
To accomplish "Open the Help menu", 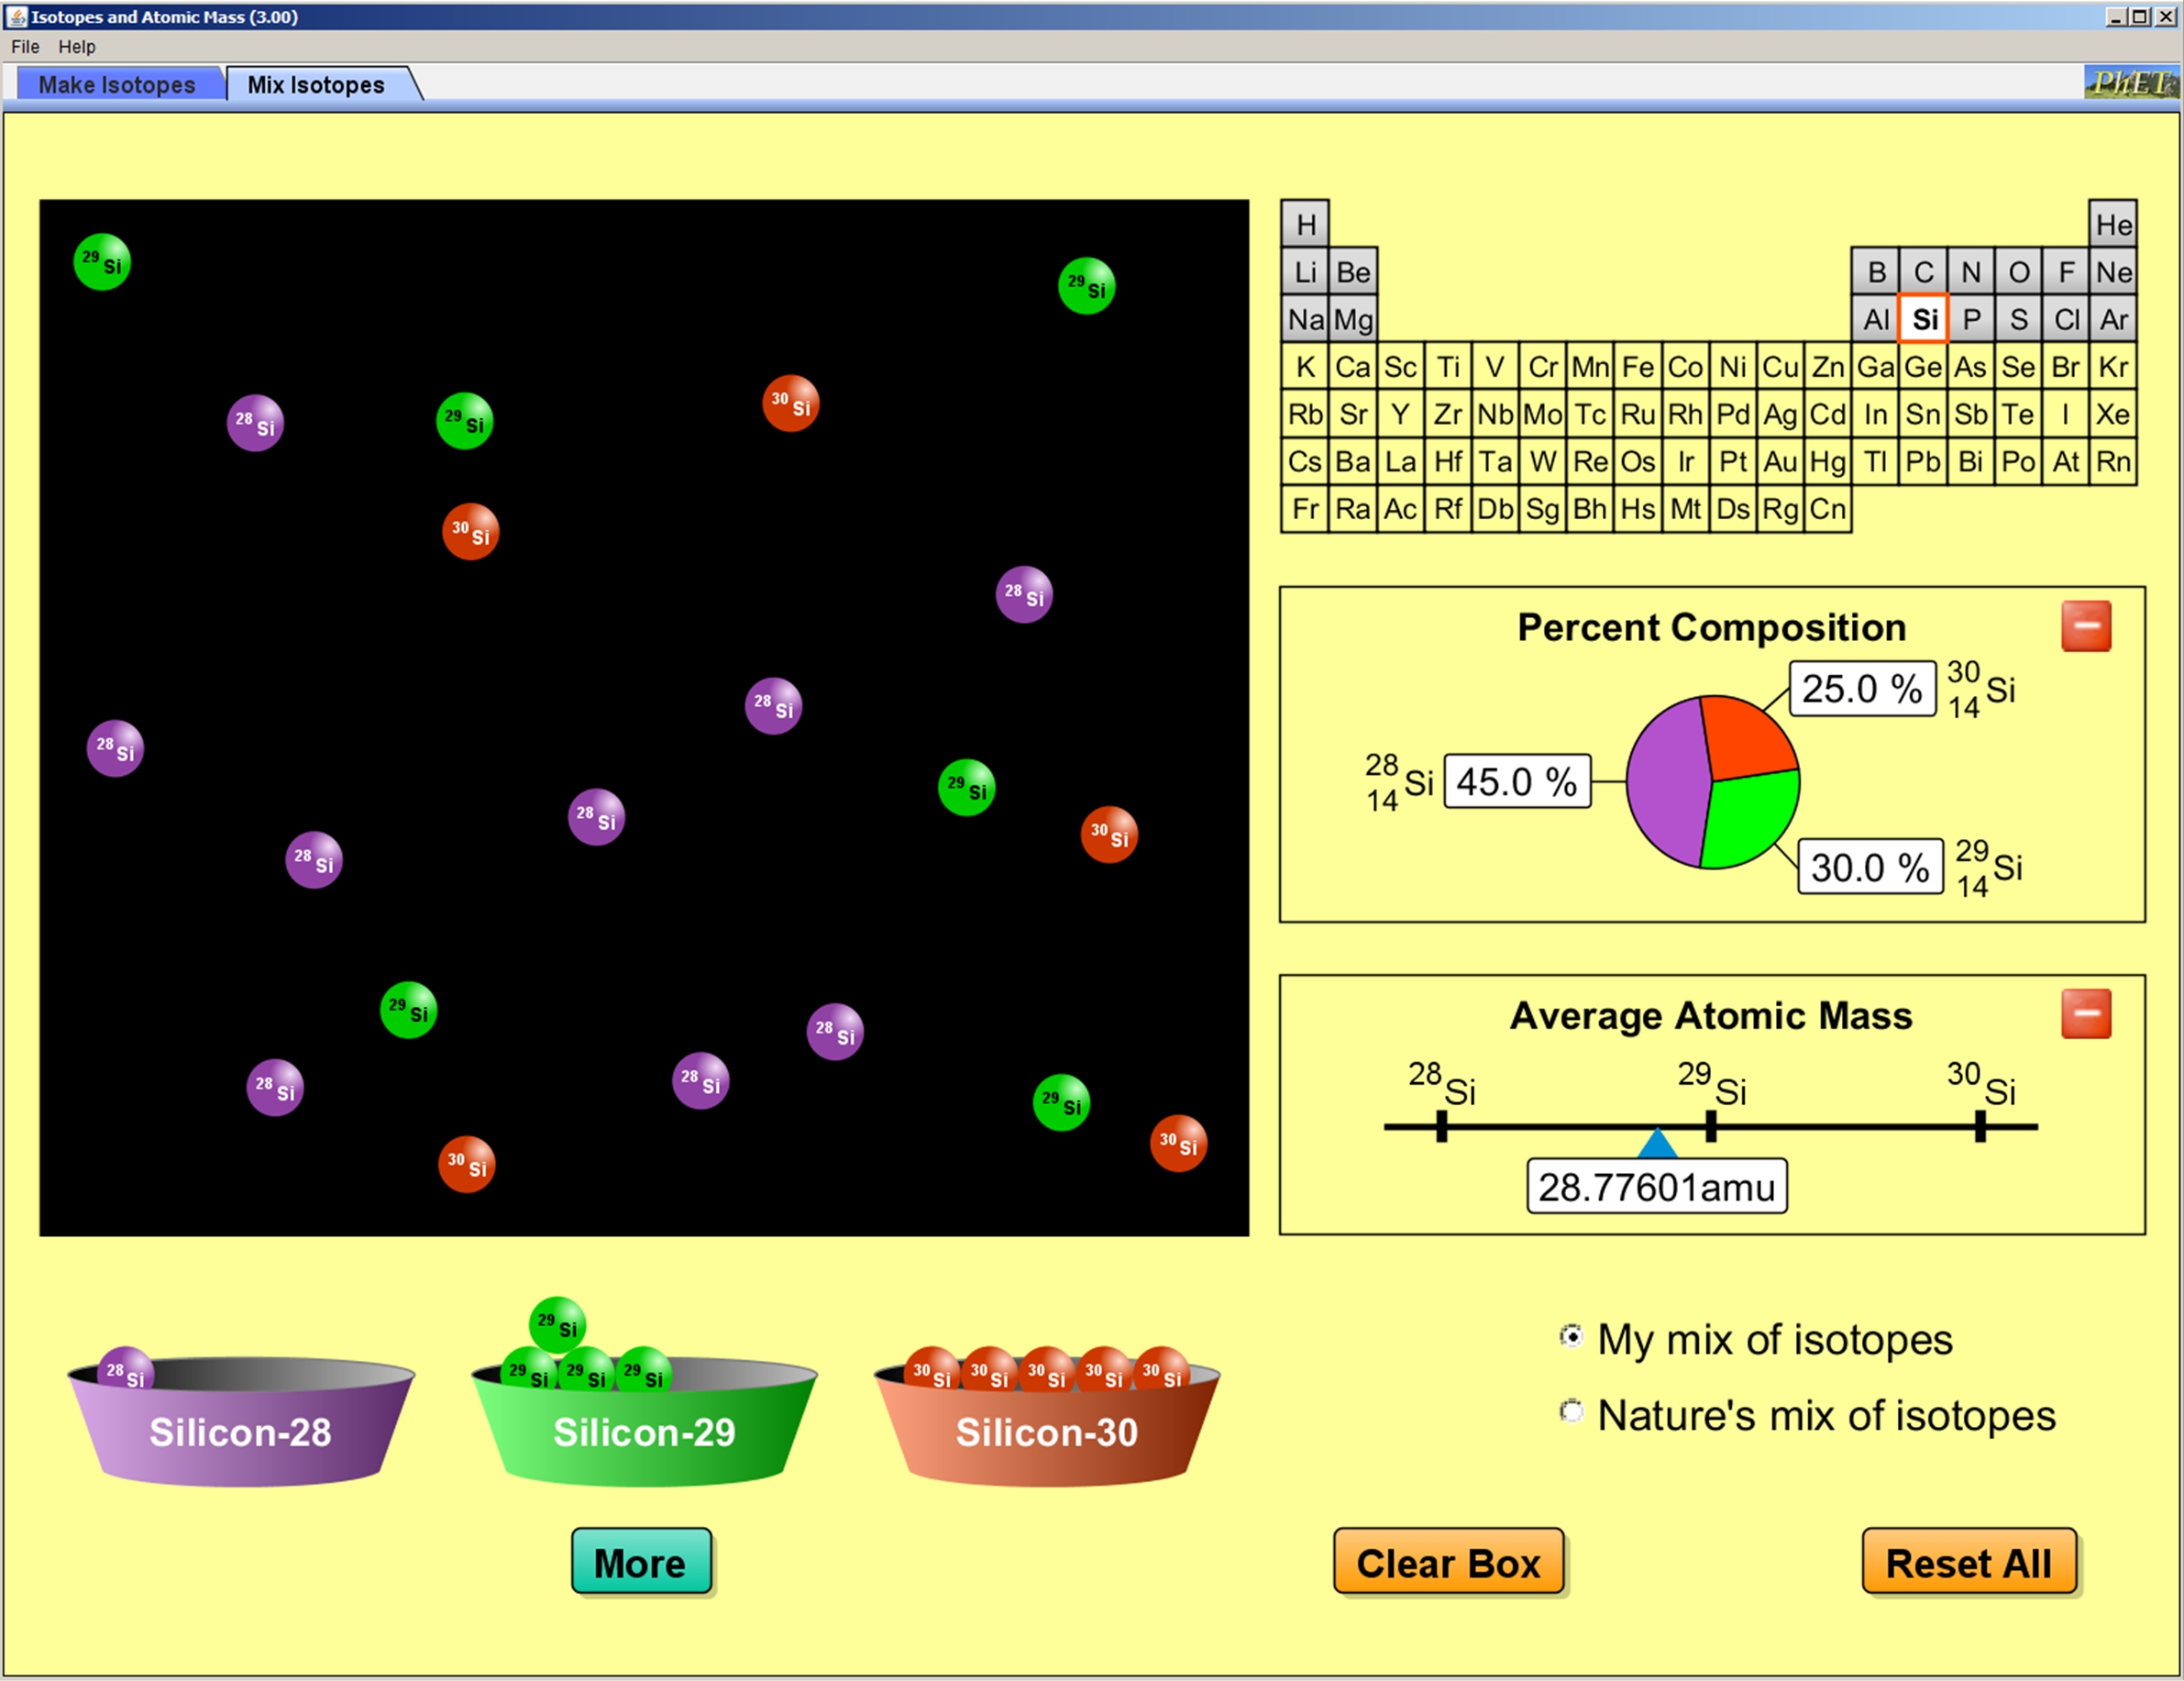I will click(x=76, y=46).
